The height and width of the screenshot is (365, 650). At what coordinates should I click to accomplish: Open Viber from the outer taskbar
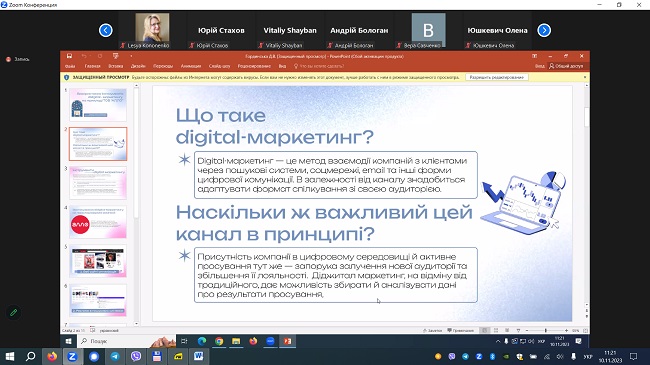pyautogui.click(x=136, y=356)
